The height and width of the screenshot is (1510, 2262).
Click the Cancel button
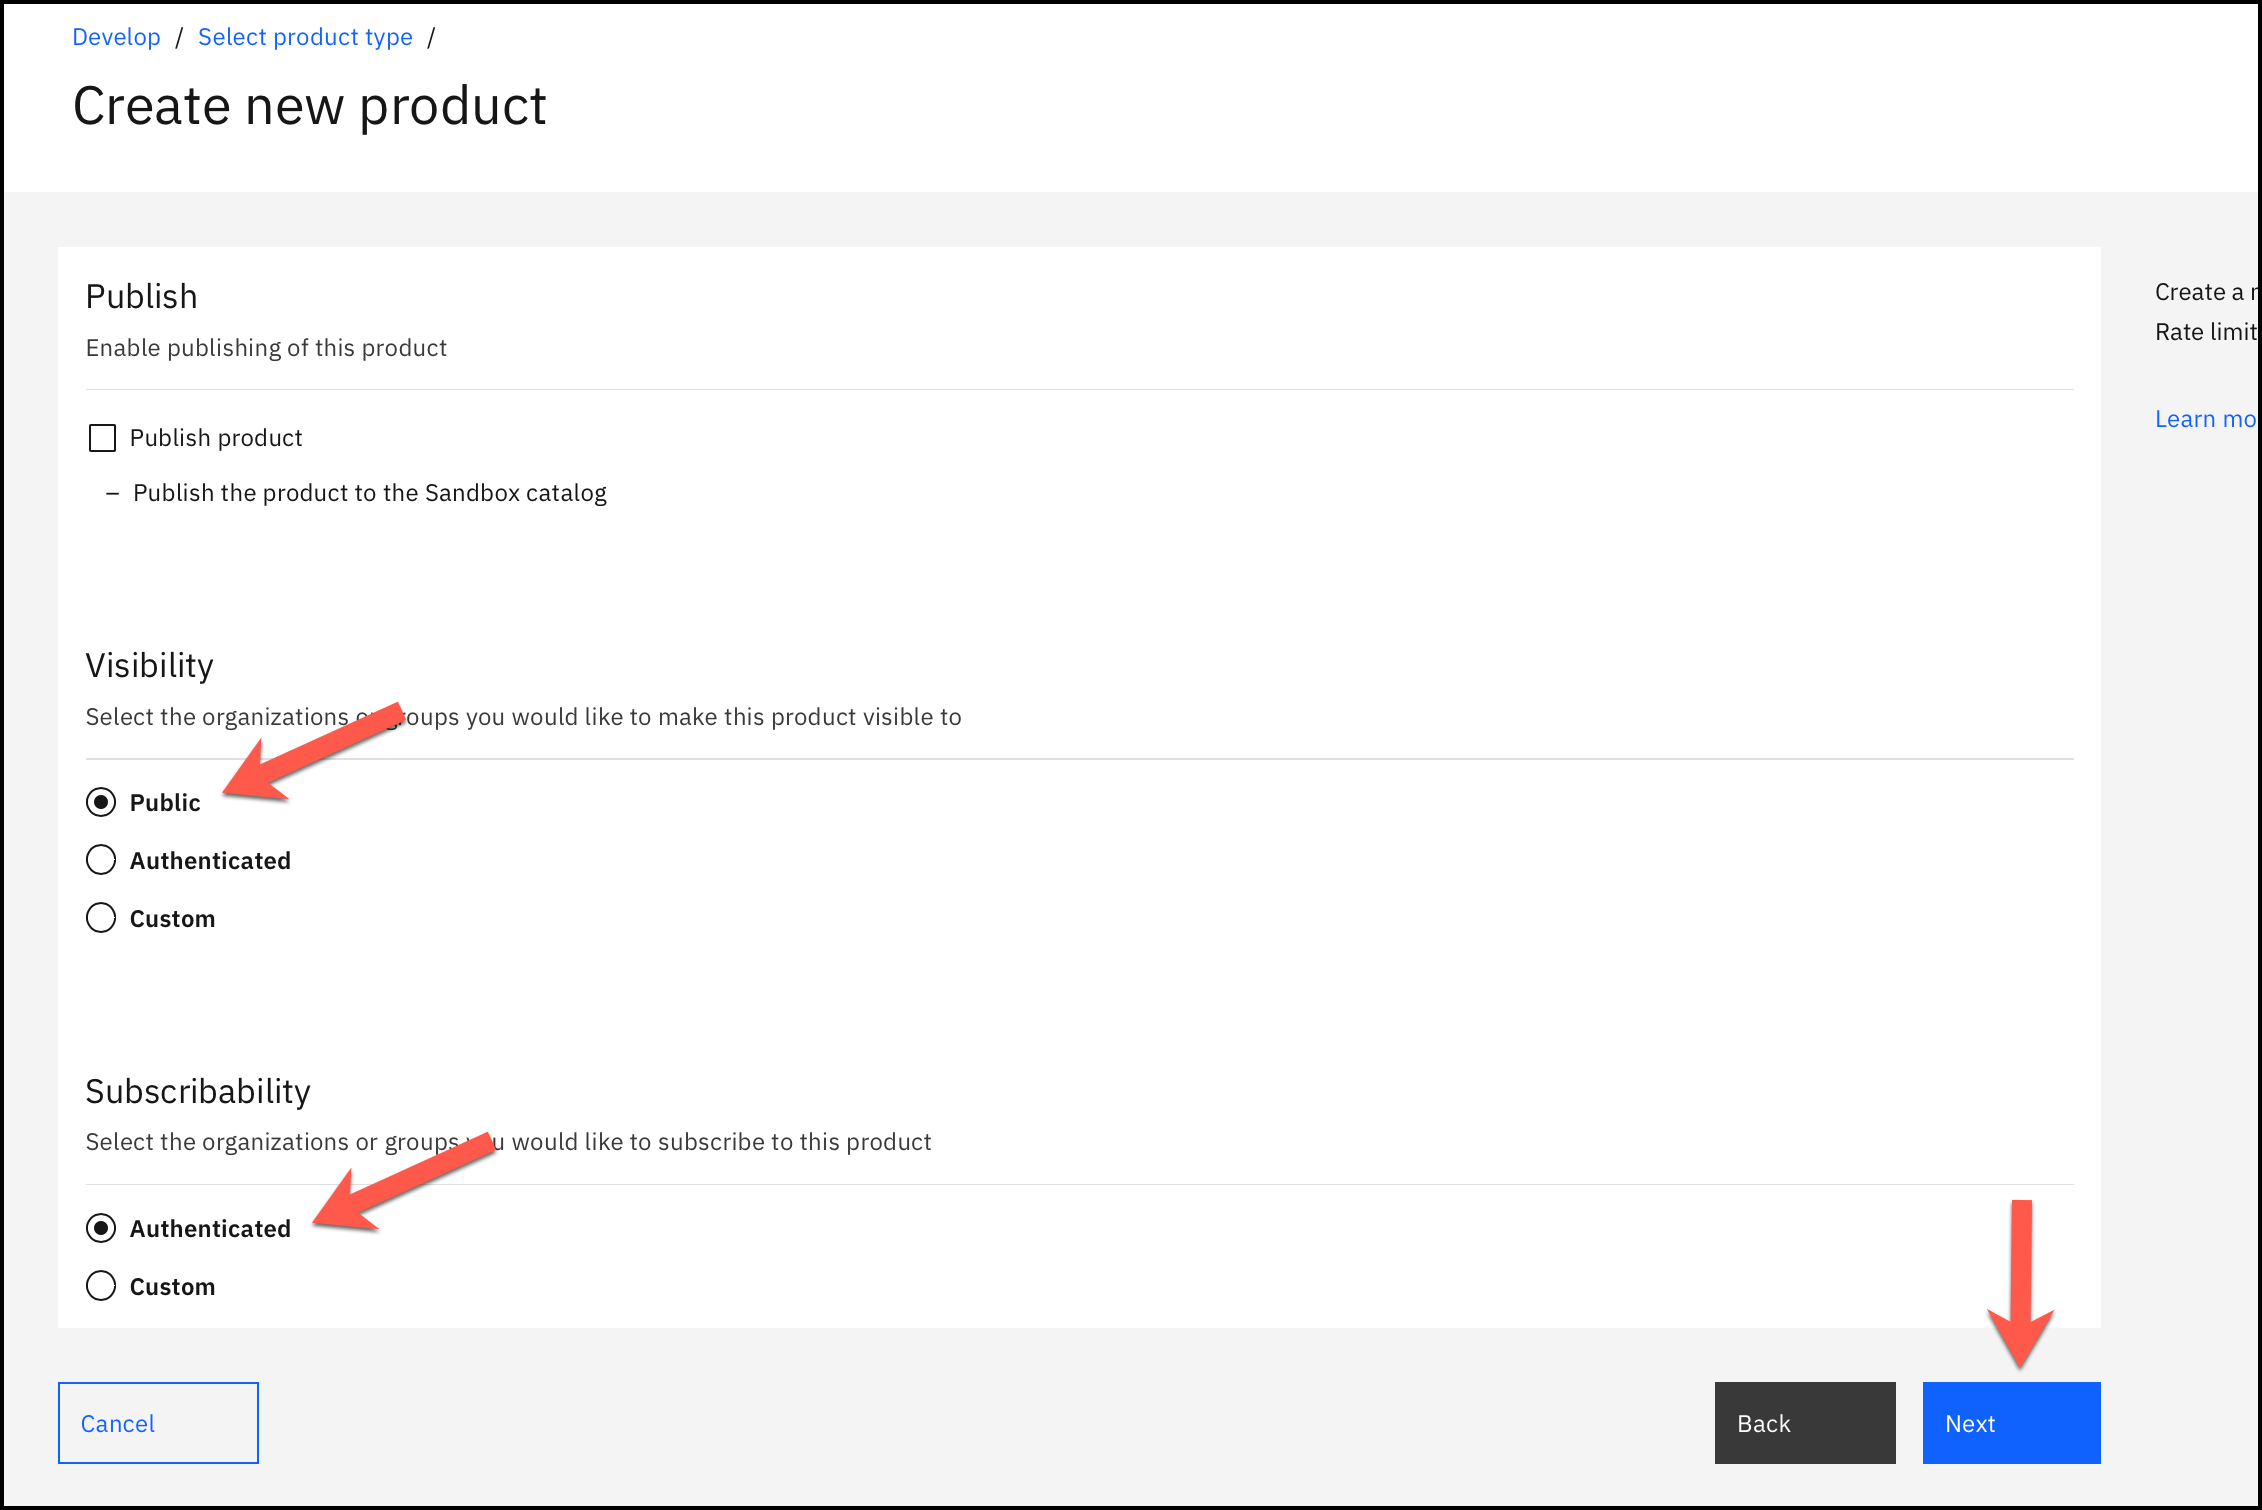tap(157, 1422)
